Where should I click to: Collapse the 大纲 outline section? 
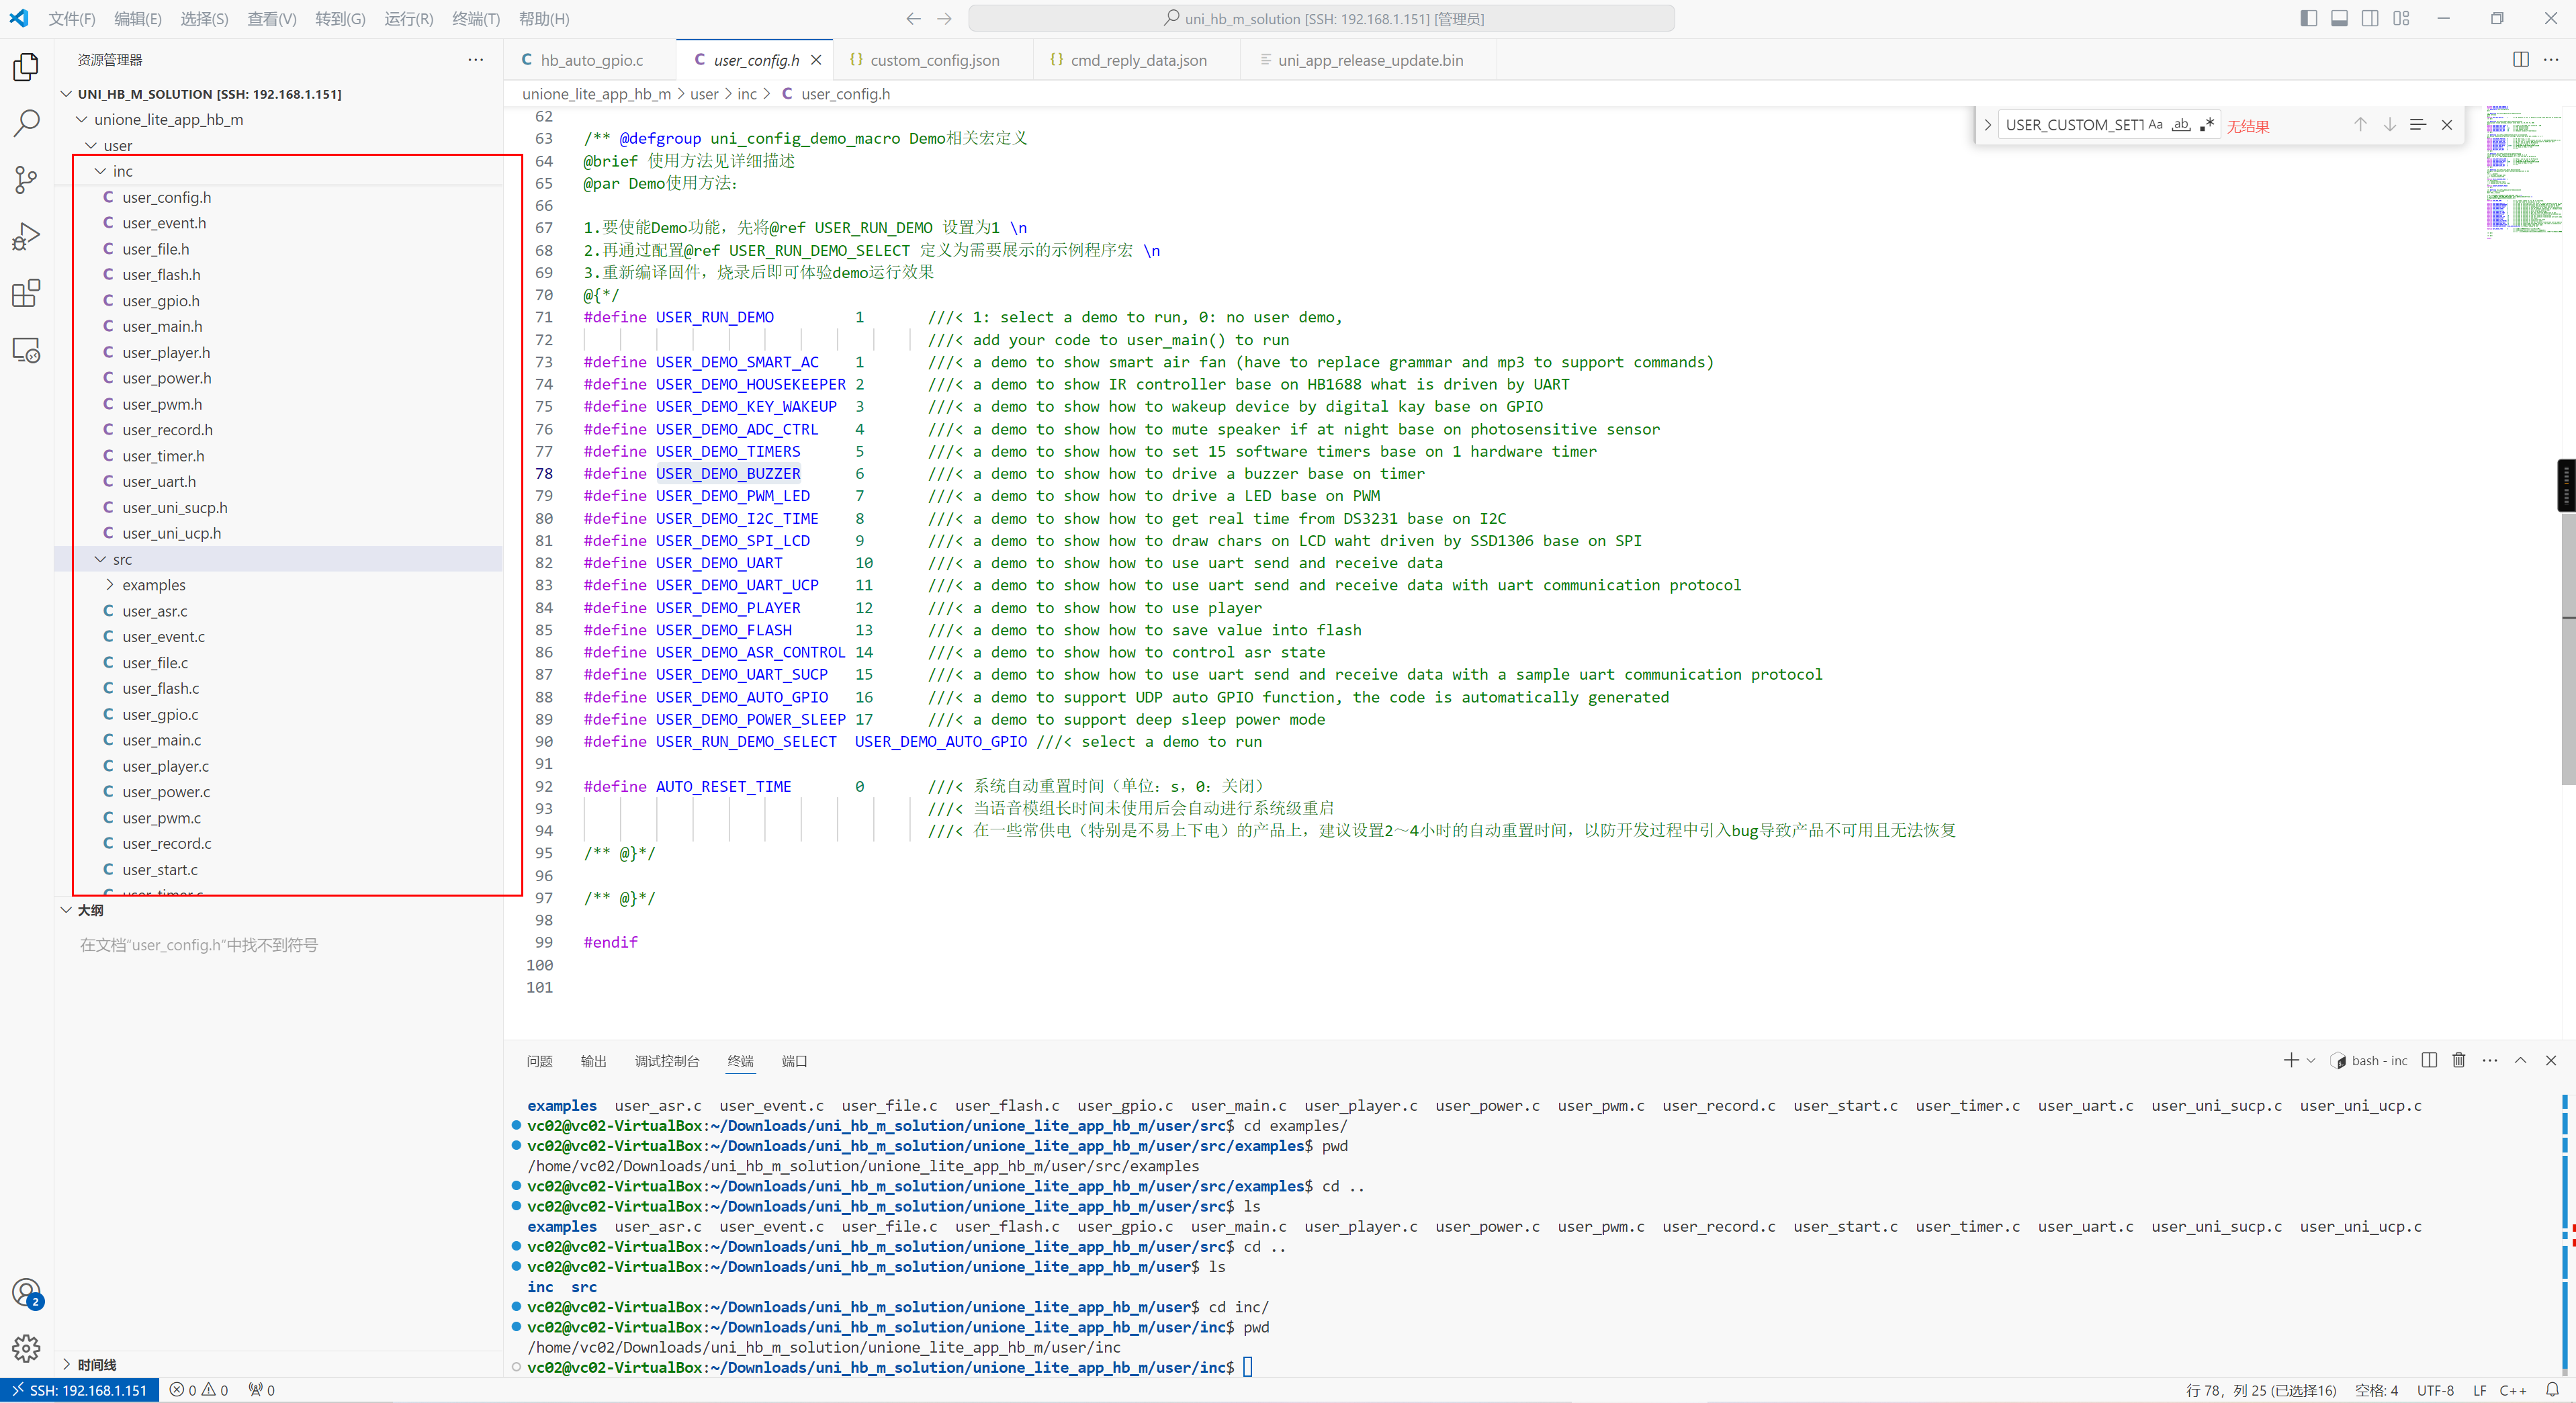(66, 910)
